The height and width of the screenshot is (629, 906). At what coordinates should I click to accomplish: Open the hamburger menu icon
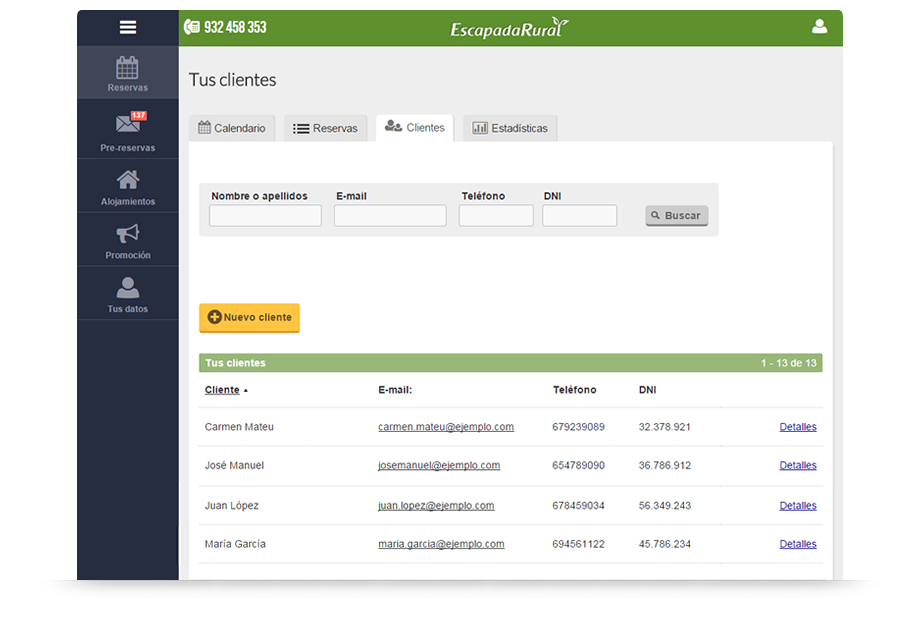[x=128, y=27]
